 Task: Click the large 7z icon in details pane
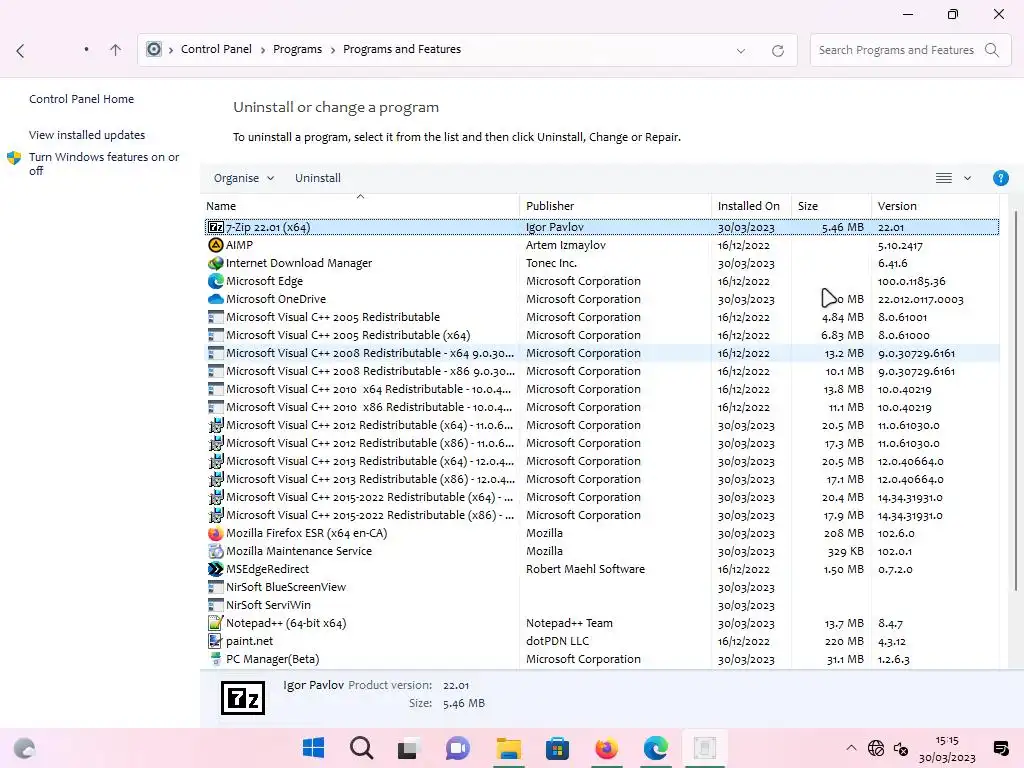pos(243,698)
